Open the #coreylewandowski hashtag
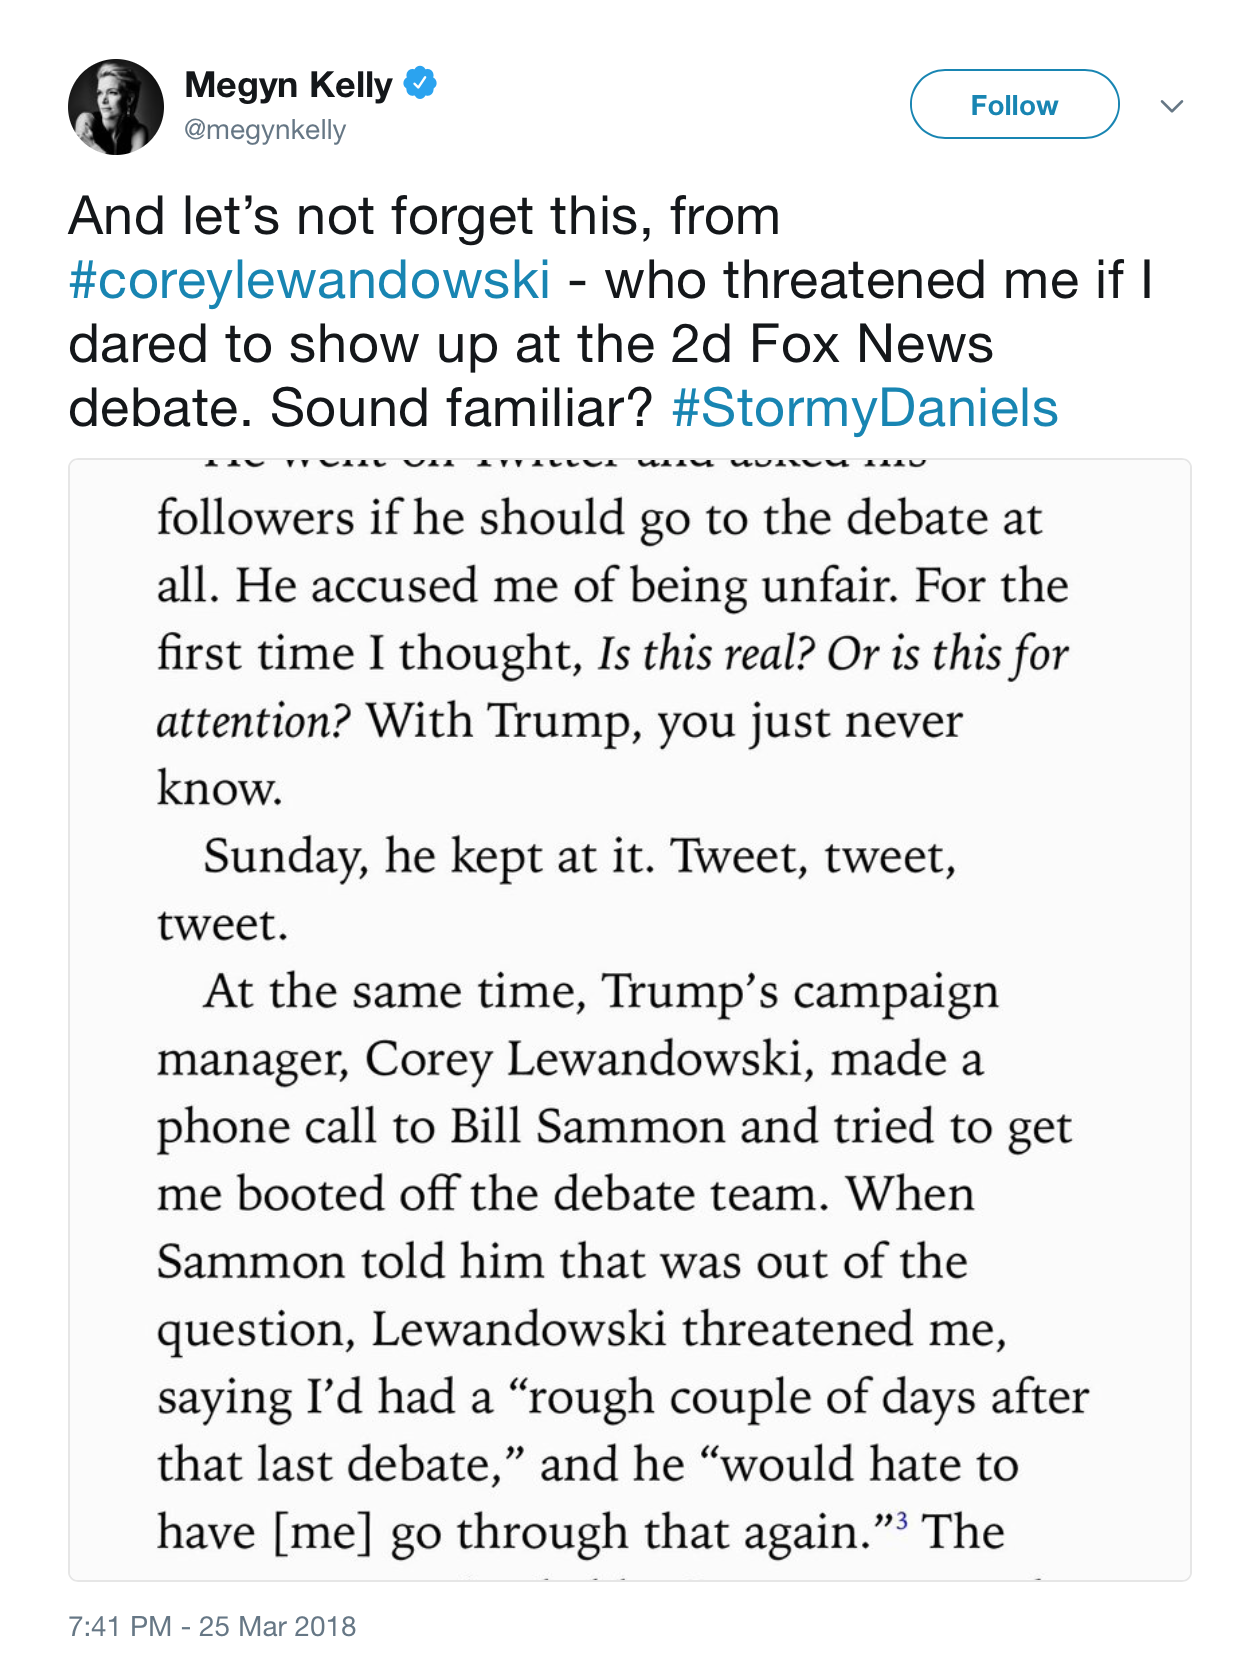1258x1664 pixels. click(x=309, y=280)
